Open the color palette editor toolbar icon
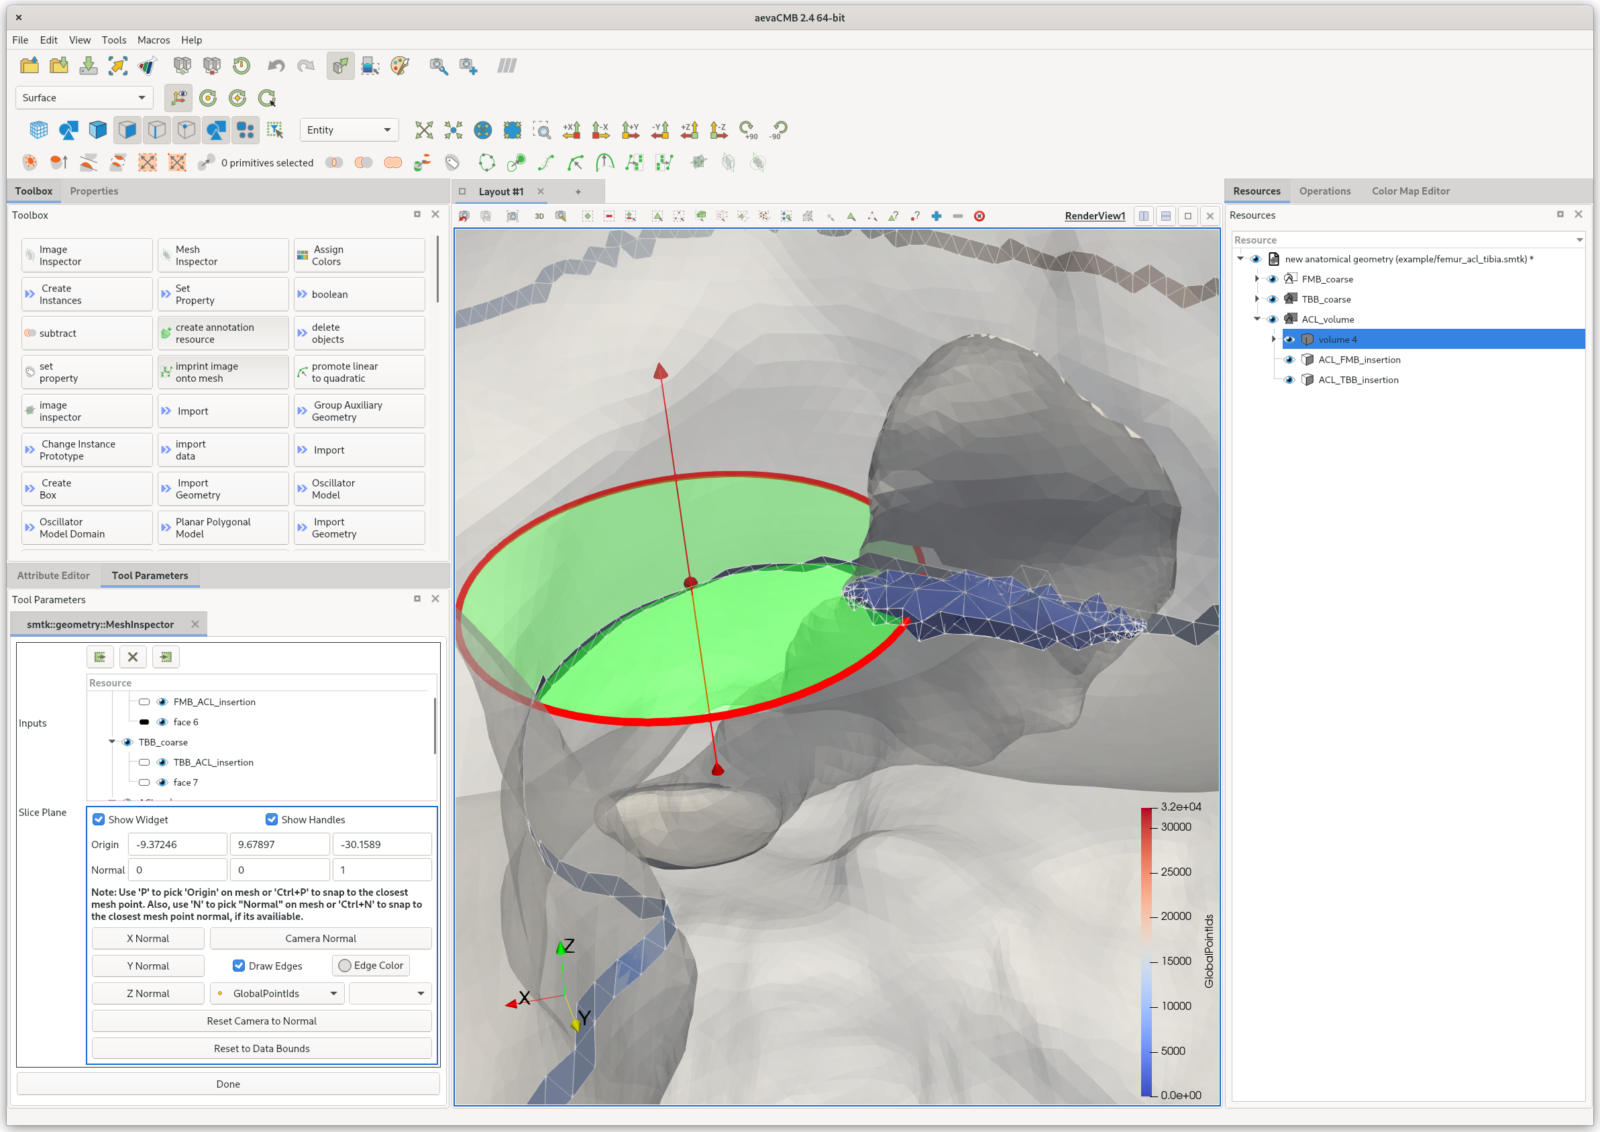The image size is (1600, 1132). (x=399, y=65)
